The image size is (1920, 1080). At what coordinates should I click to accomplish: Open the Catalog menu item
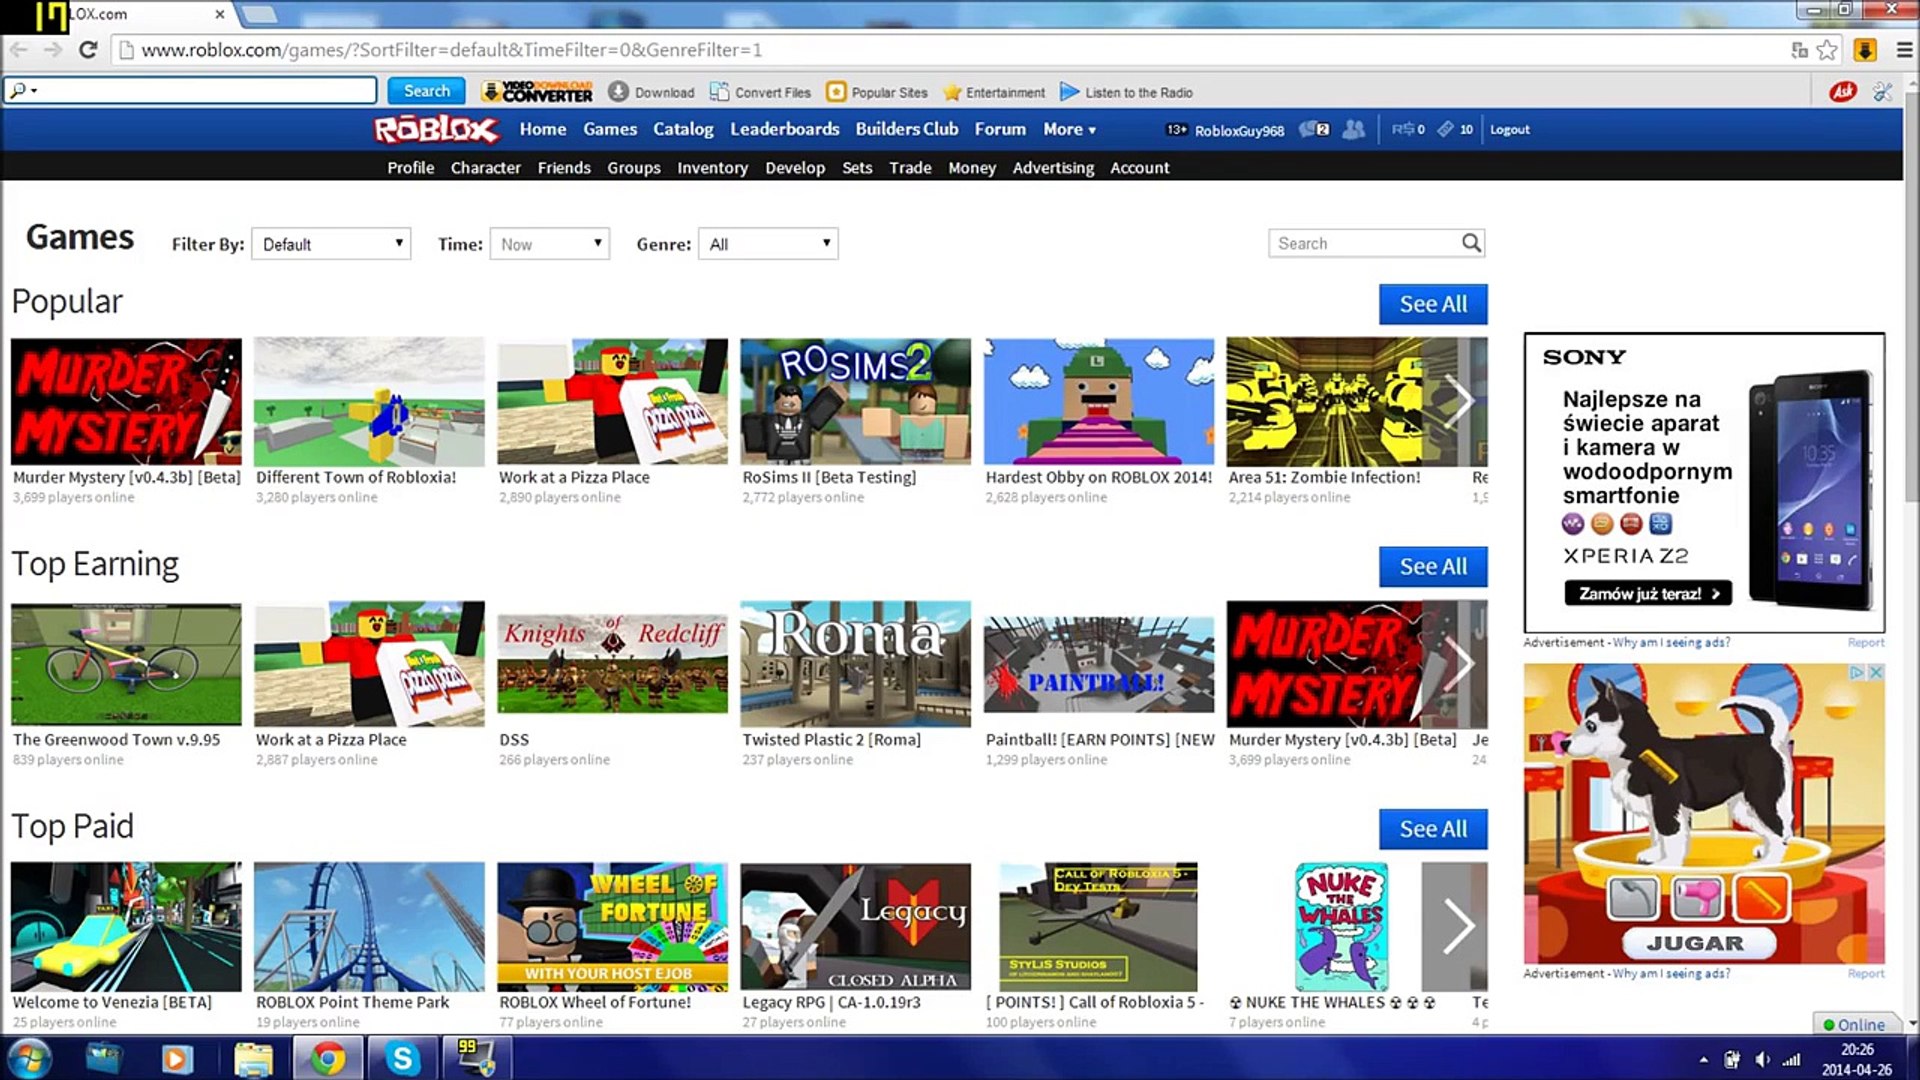pos(683,130)
